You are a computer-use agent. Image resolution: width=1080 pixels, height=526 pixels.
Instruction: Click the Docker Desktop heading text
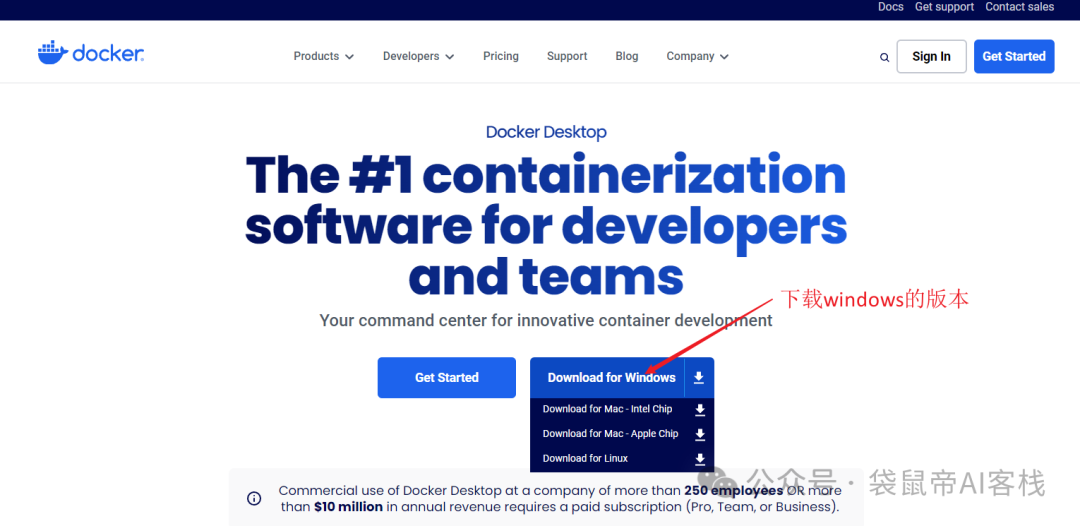tap(546, 132)
